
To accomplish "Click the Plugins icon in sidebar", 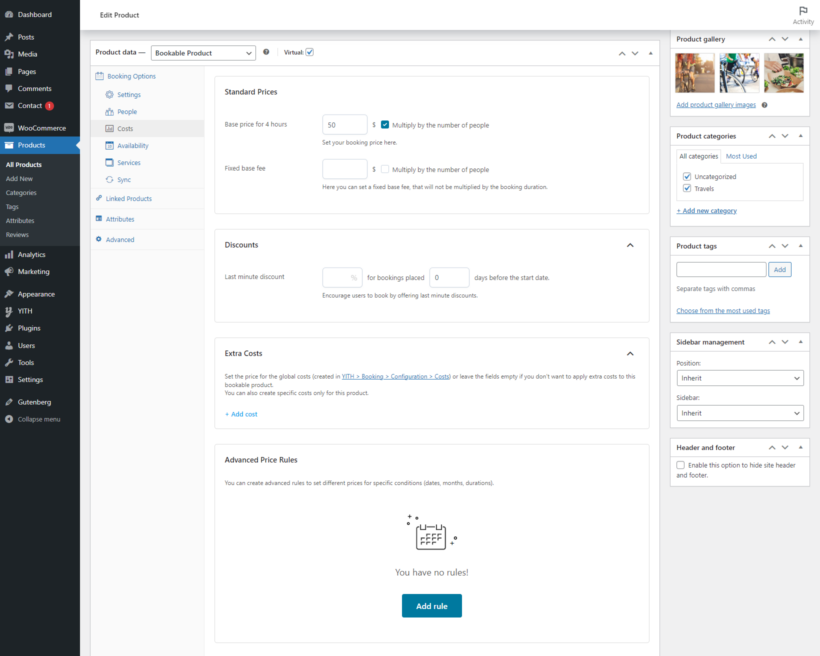I will pyautogui.click(x=9, y=328).
